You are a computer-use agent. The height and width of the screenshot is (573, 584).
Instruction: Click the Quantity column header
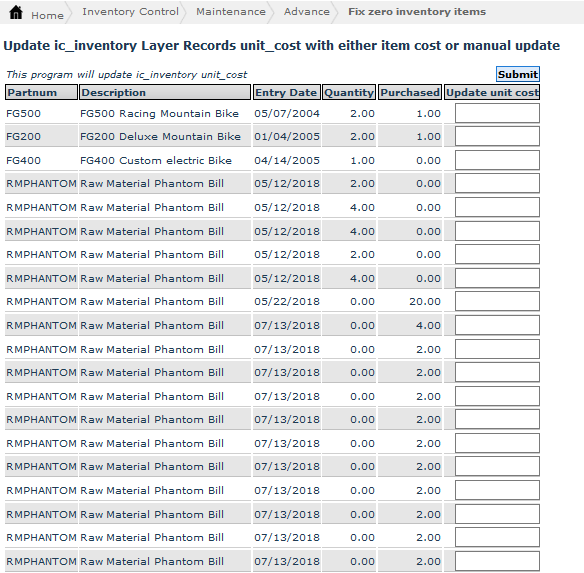[x=349, y=92]
